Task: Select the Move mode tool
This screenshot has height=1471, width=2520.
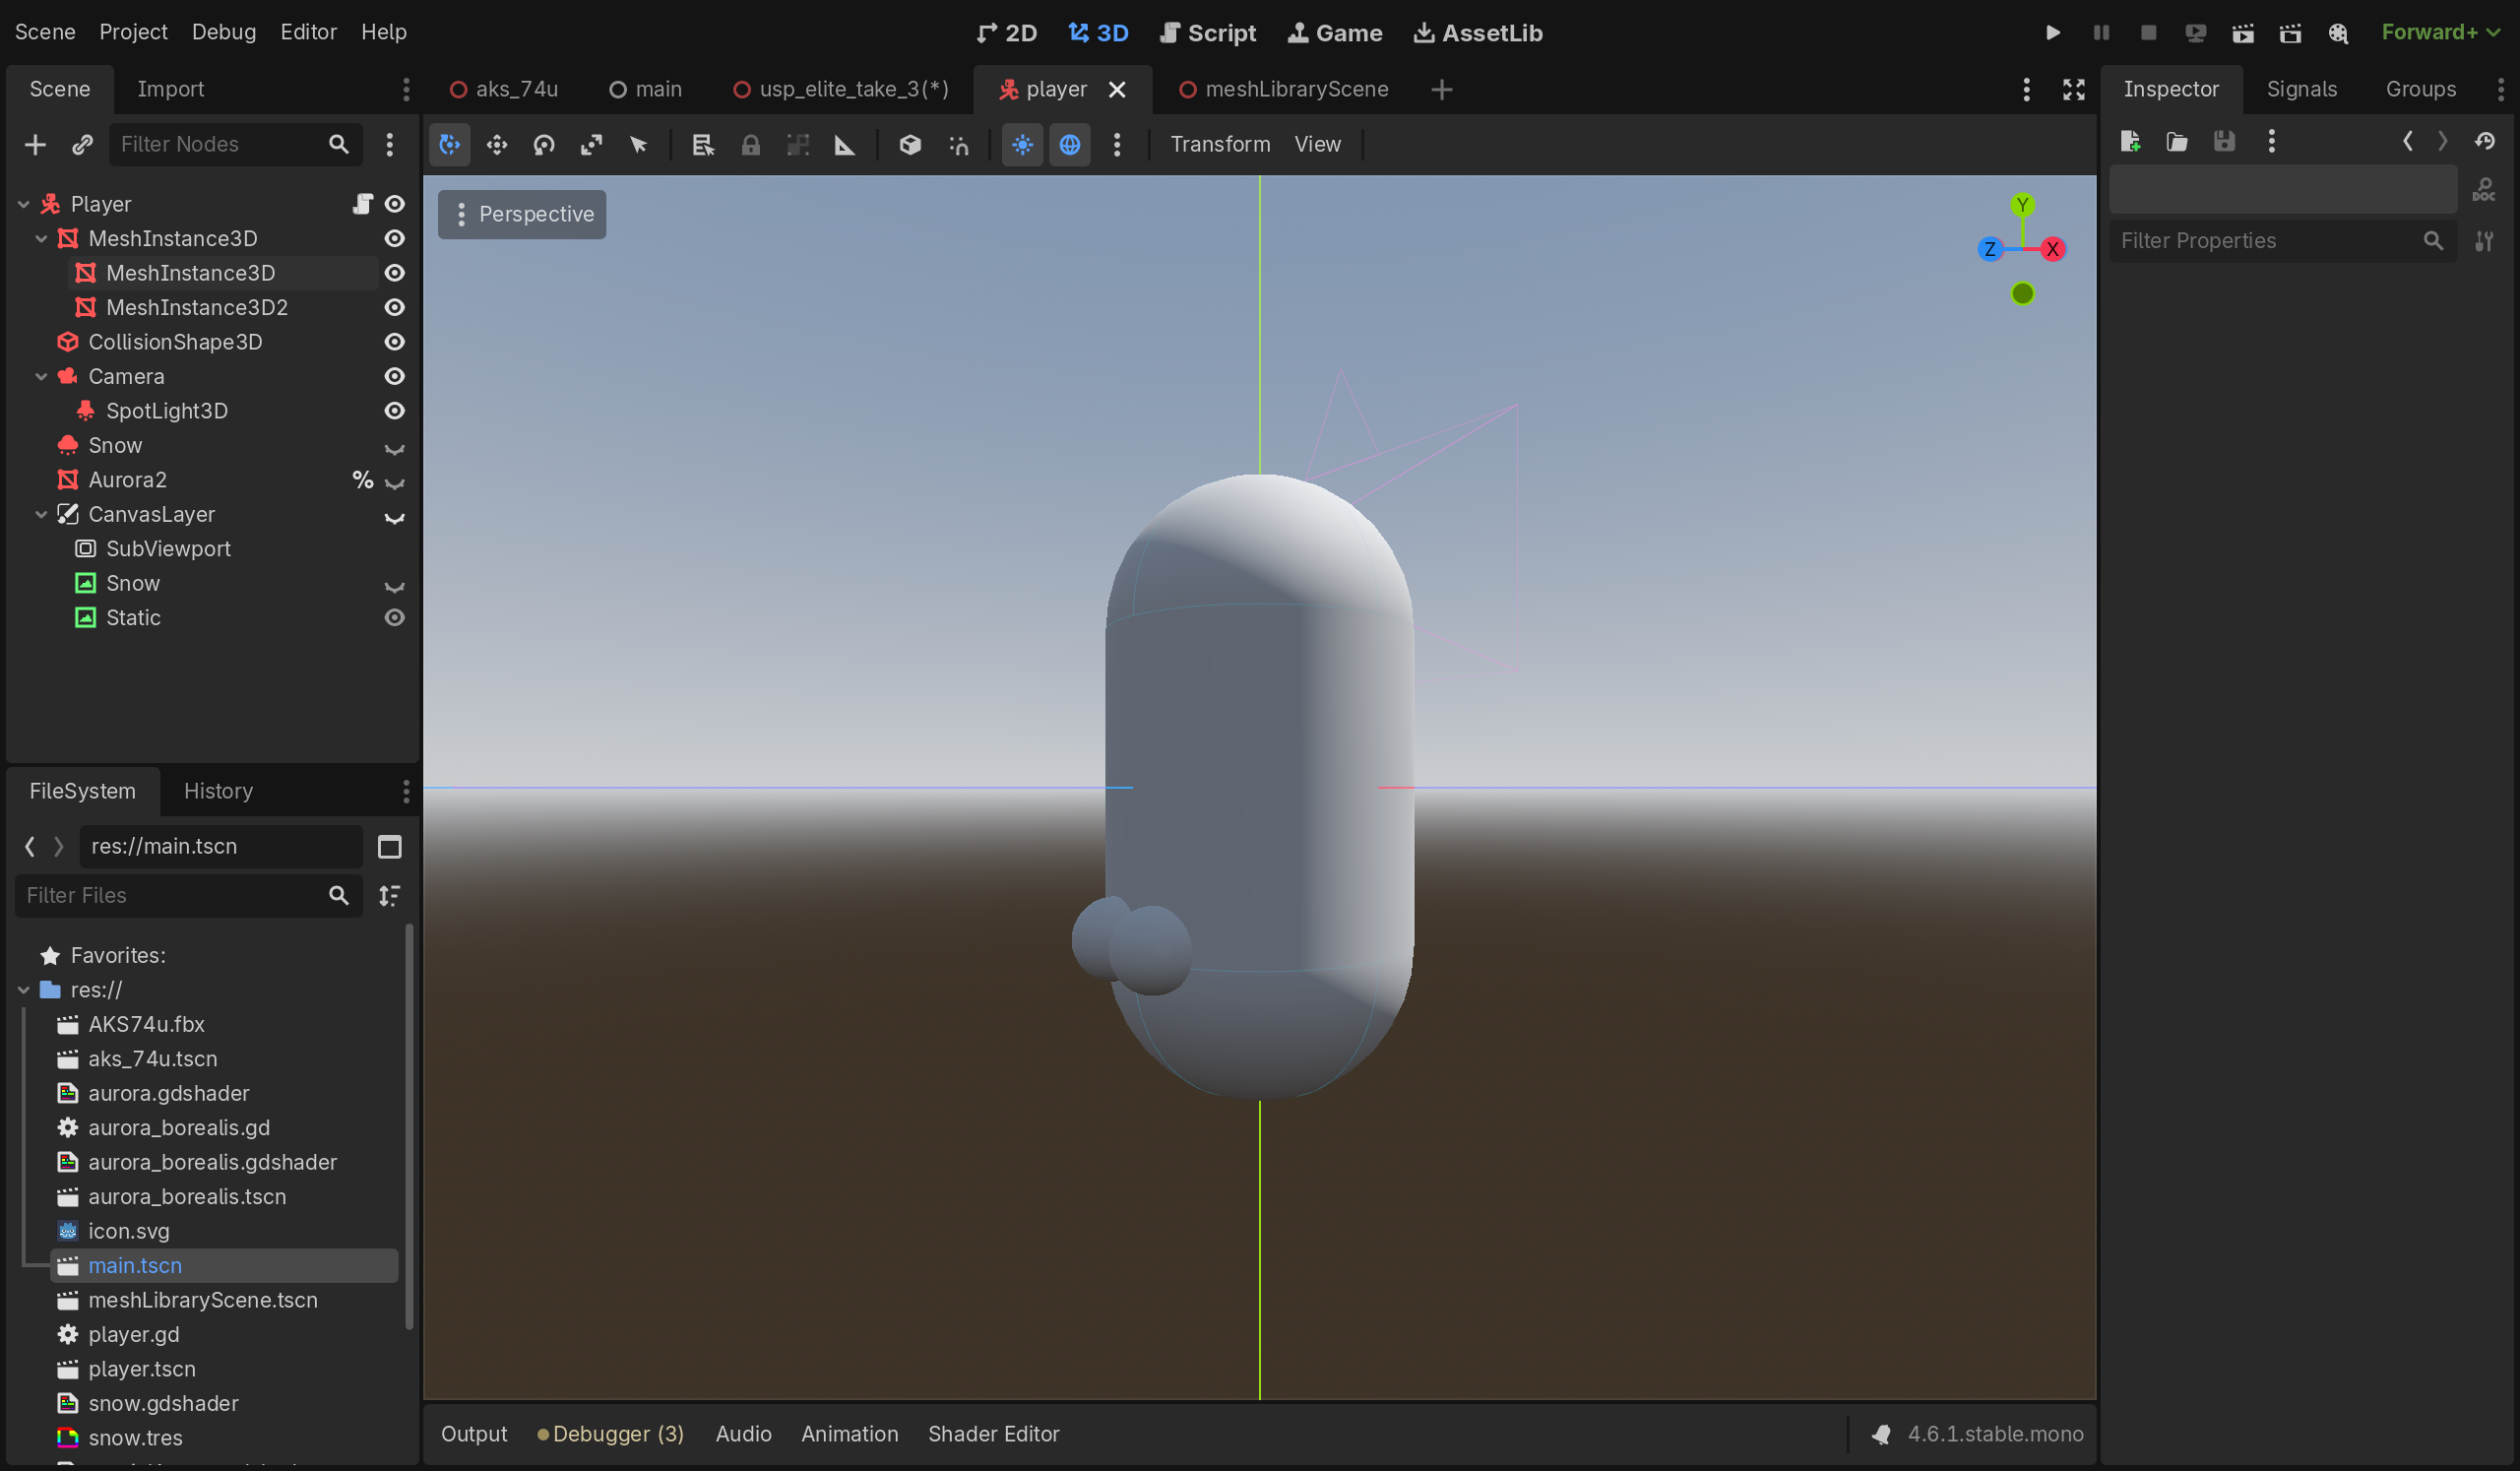Action: point(496,145)
